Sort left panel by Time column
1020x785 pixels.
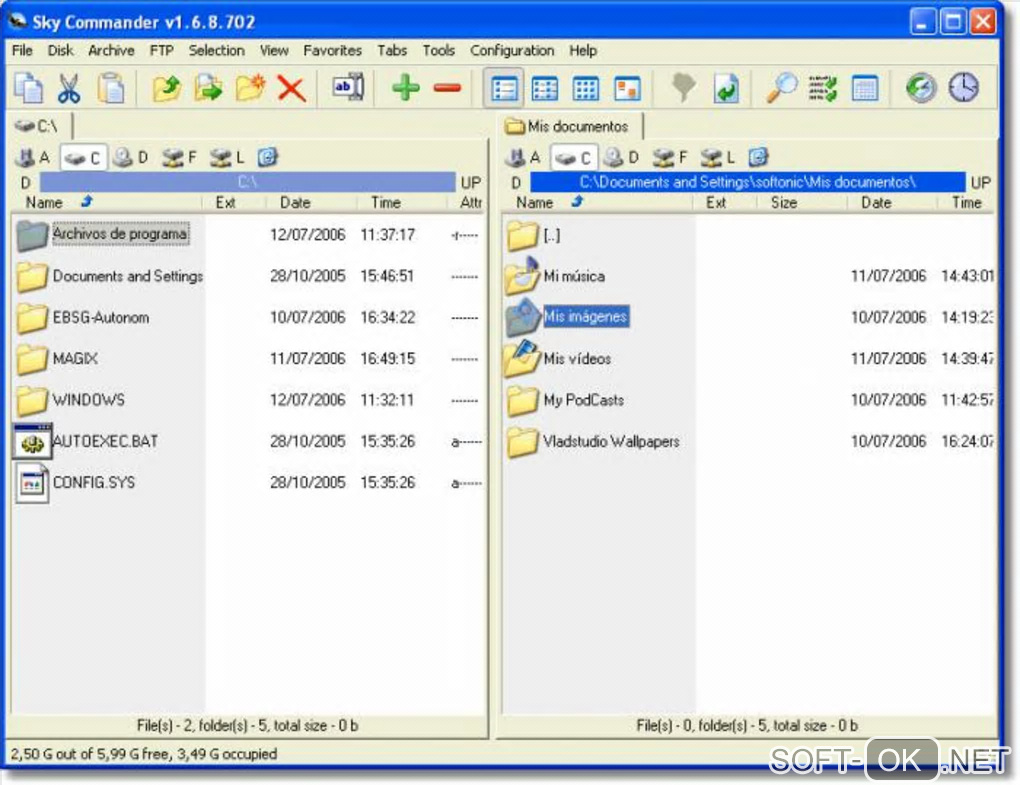coord(401,203)
